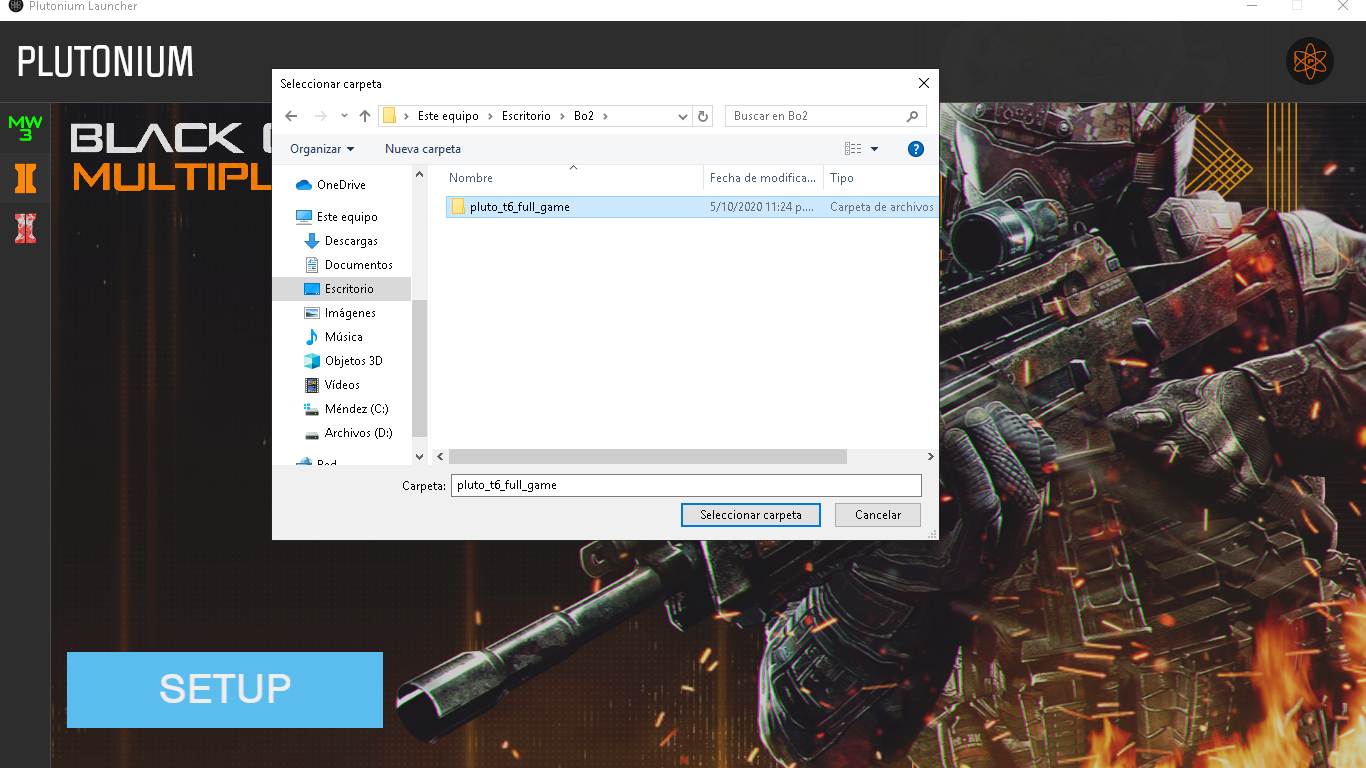Expand the address bar path dropdown
The image size is (1366, 768).
[x=683, y=116]
